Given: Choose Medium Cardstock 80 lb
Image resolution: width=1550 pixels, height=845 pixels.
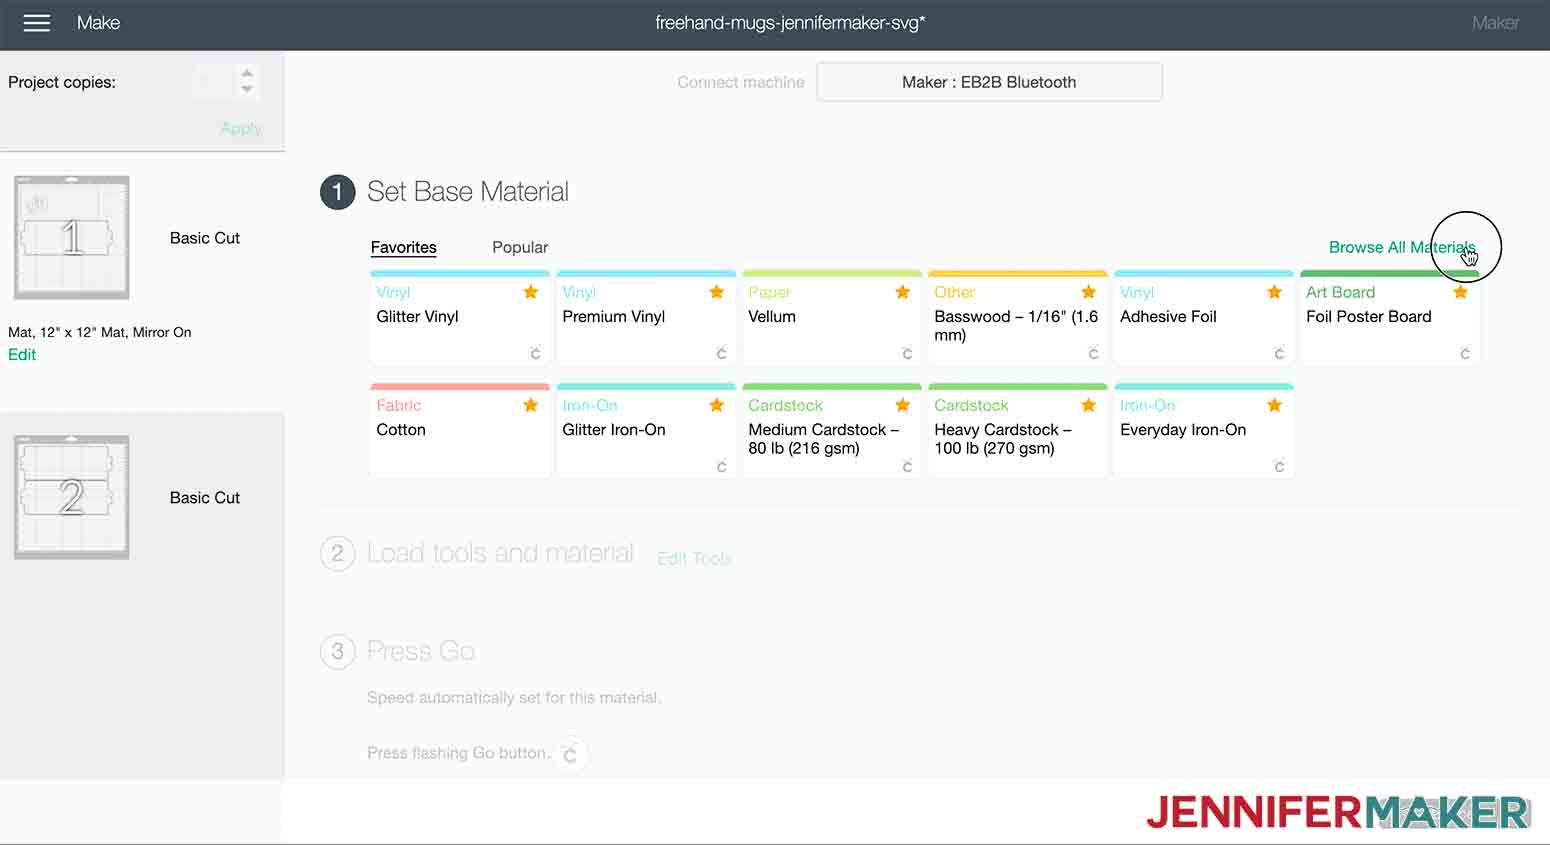Looking at the screenshot, I should (831, 431).
